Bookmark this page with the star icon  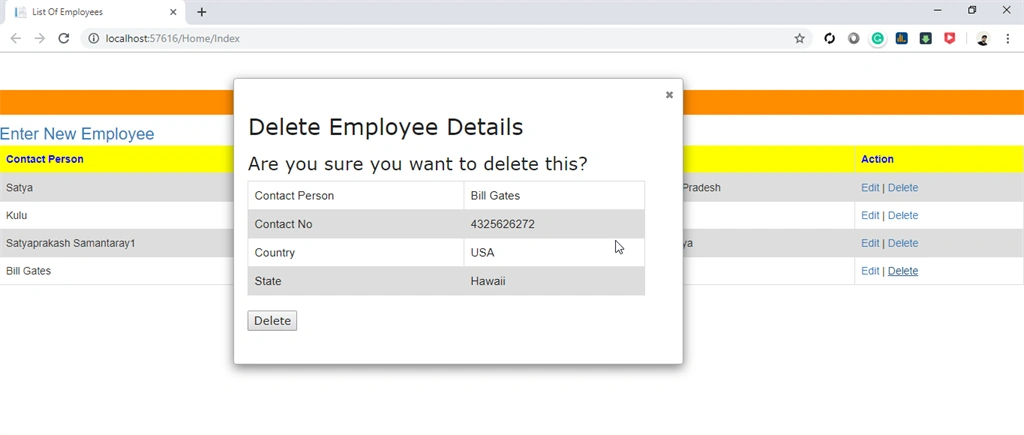pos(799,39)
